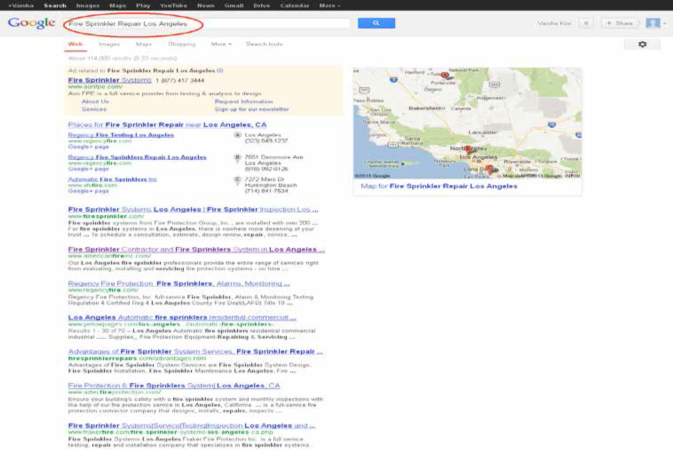Screen dimensions: 673x450
Task: Click the ad info icon after ad label
Action: click(x=220, y=70)
